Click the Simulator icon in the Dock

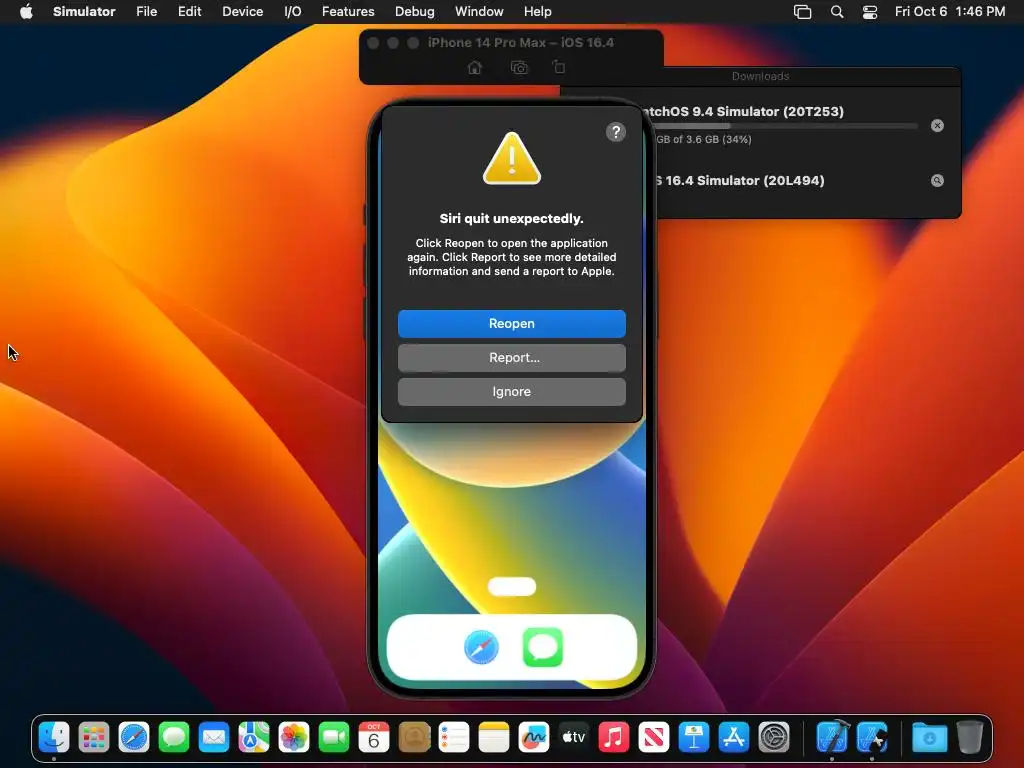point(872,737)
